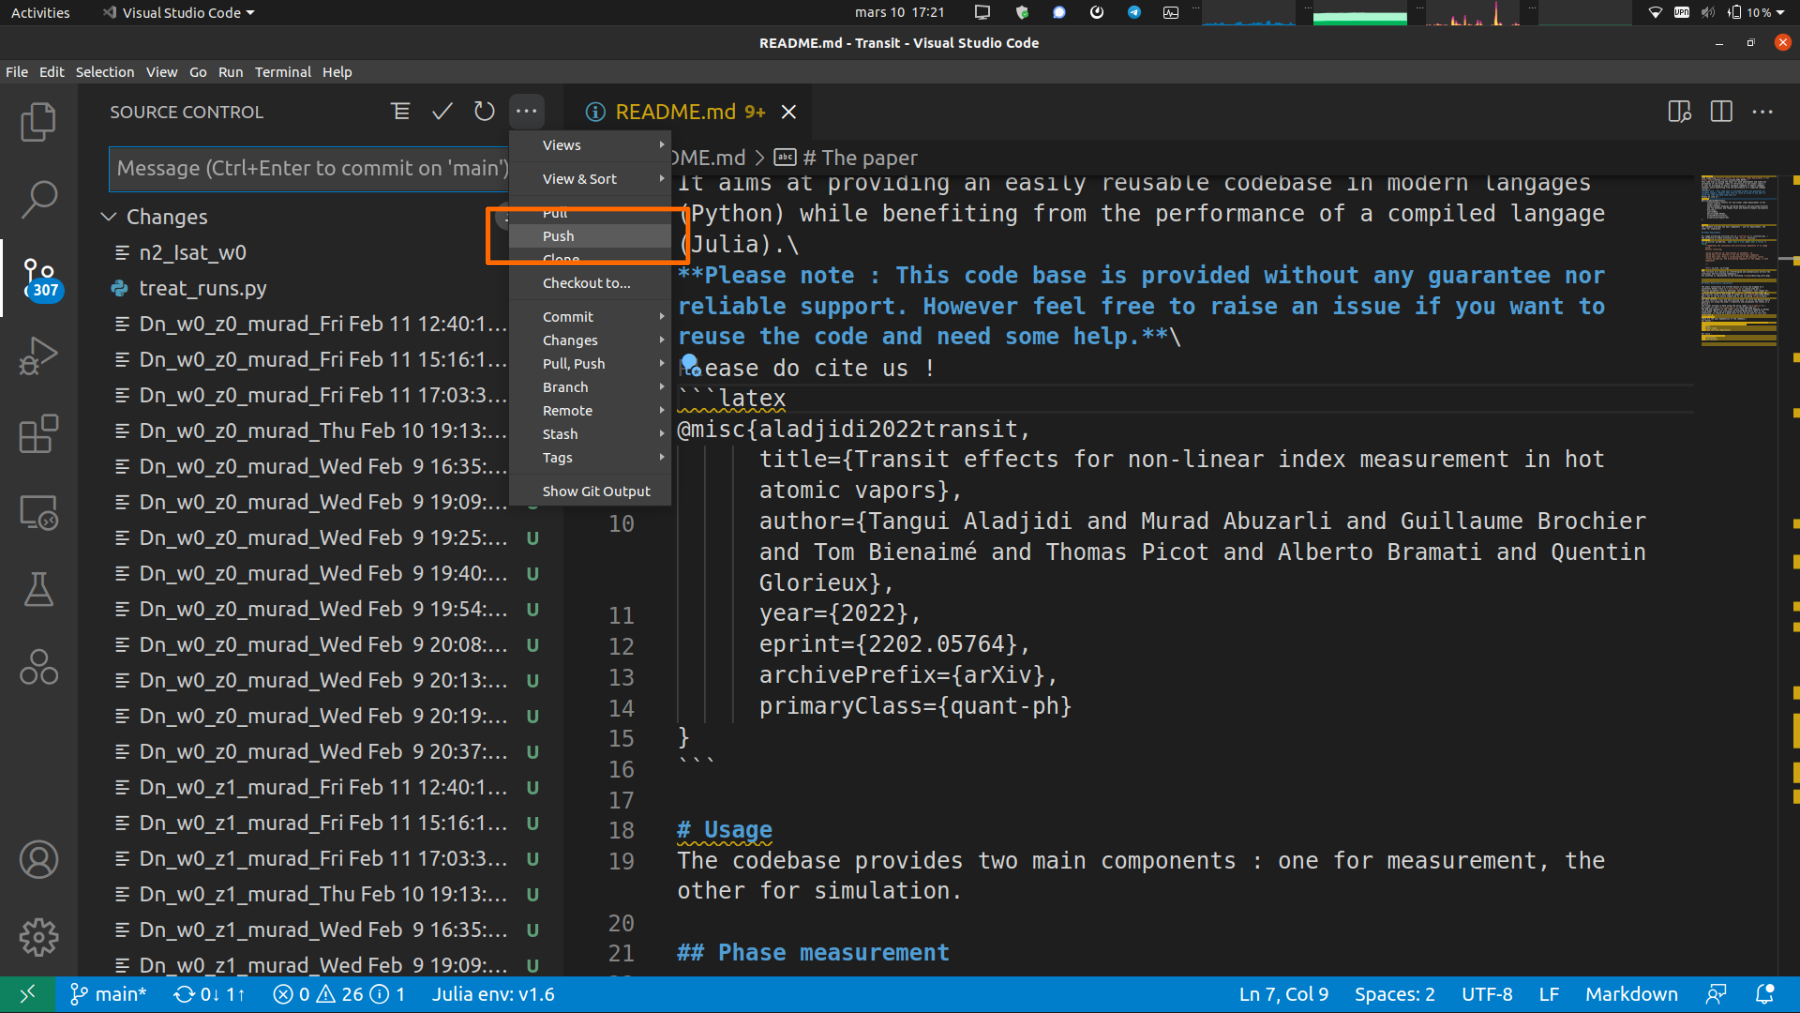Image resolution: width=1800 pixels, height=1013 pixels.
Task: Open the Terminal menu
Action: [283, 72]
